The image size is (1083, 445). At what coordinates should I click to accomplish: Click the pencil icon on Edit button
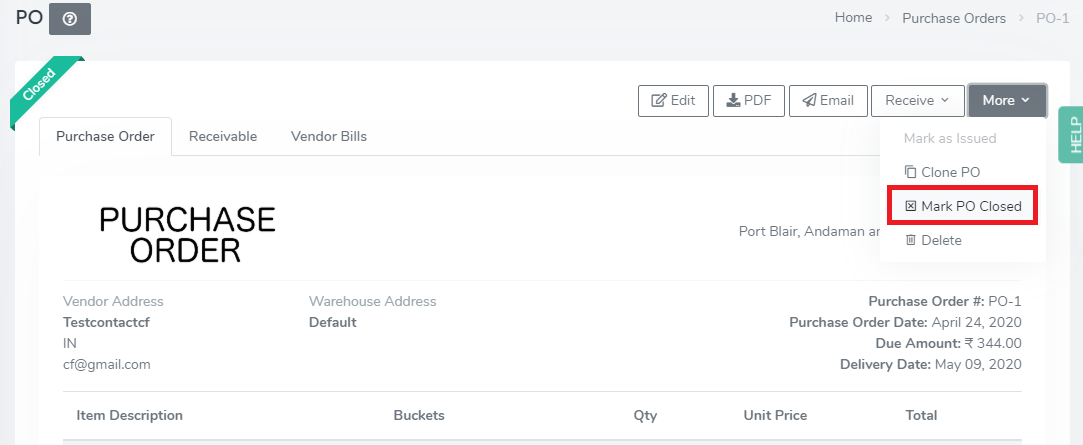[x=659, y=101]
